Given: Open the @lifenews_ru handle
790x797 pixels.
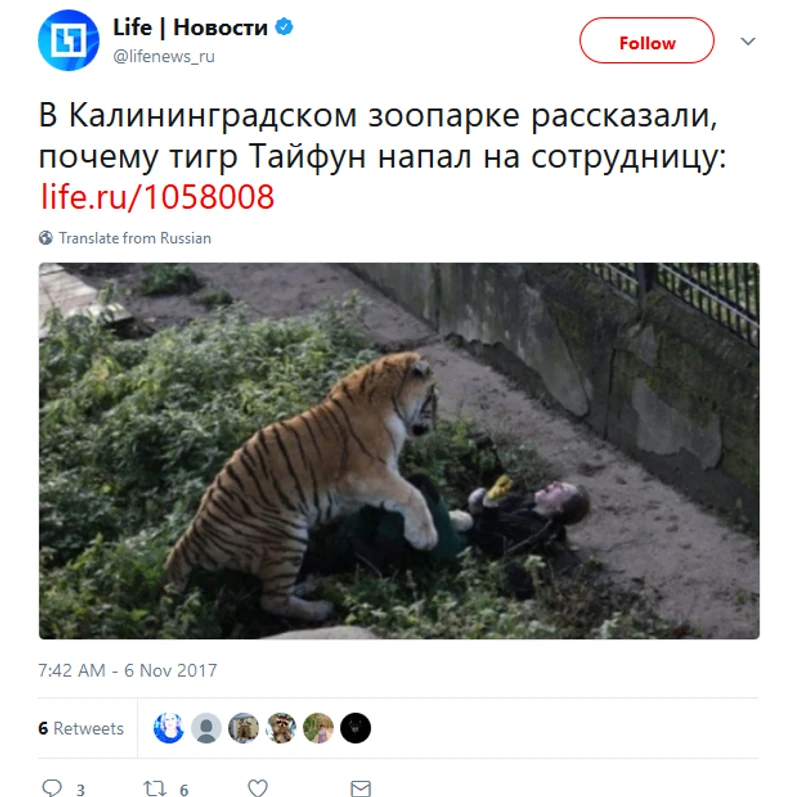Looking at the screenshot, I should [x=164, y=56].
